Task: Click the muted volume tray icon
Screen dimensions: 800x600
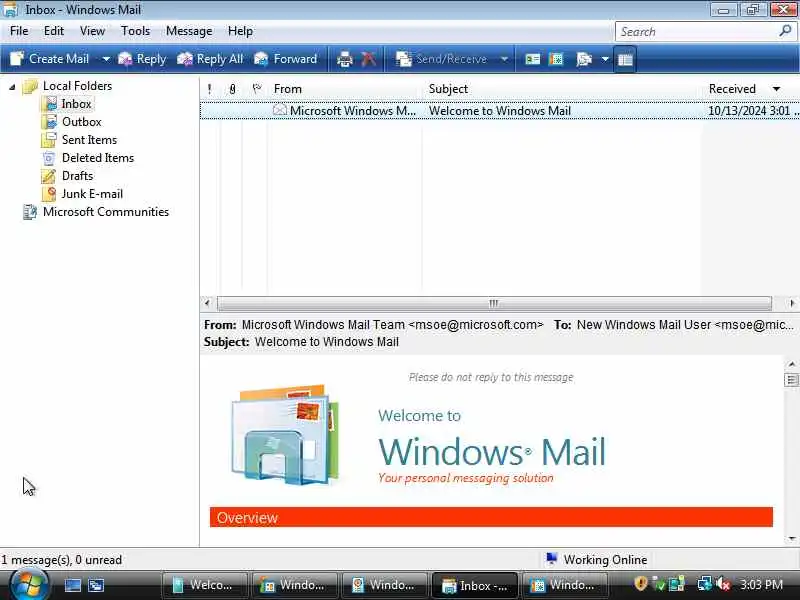Action: click(x=723, y=584)
